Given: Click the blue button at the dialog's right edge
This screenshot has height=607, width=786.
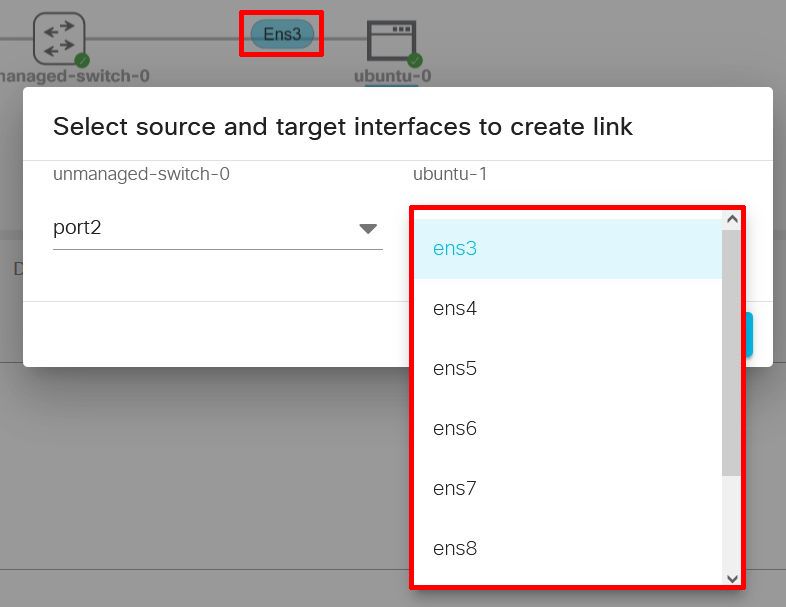Looking at the screenshot, I should (x=749, y=335).
